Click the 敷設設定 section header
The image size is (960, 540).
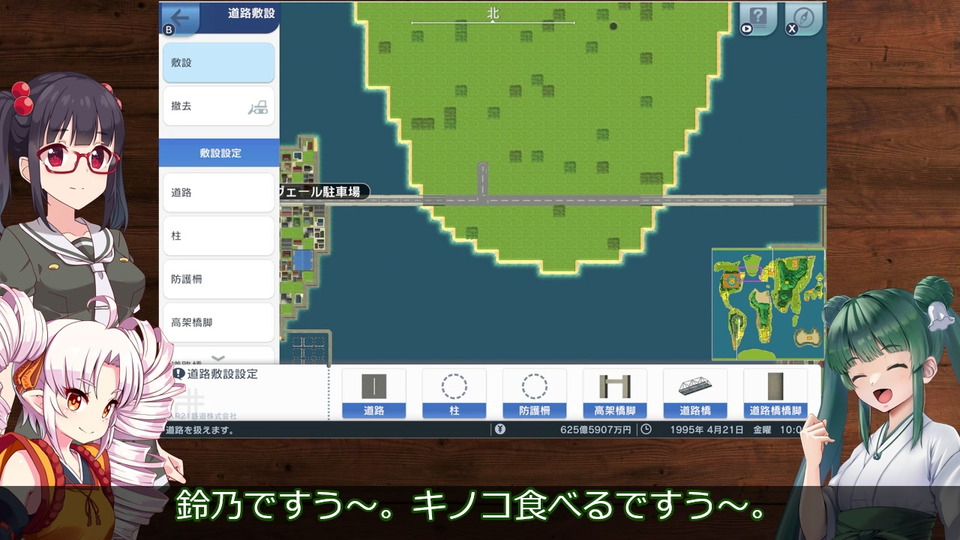(x=219, y=153)
